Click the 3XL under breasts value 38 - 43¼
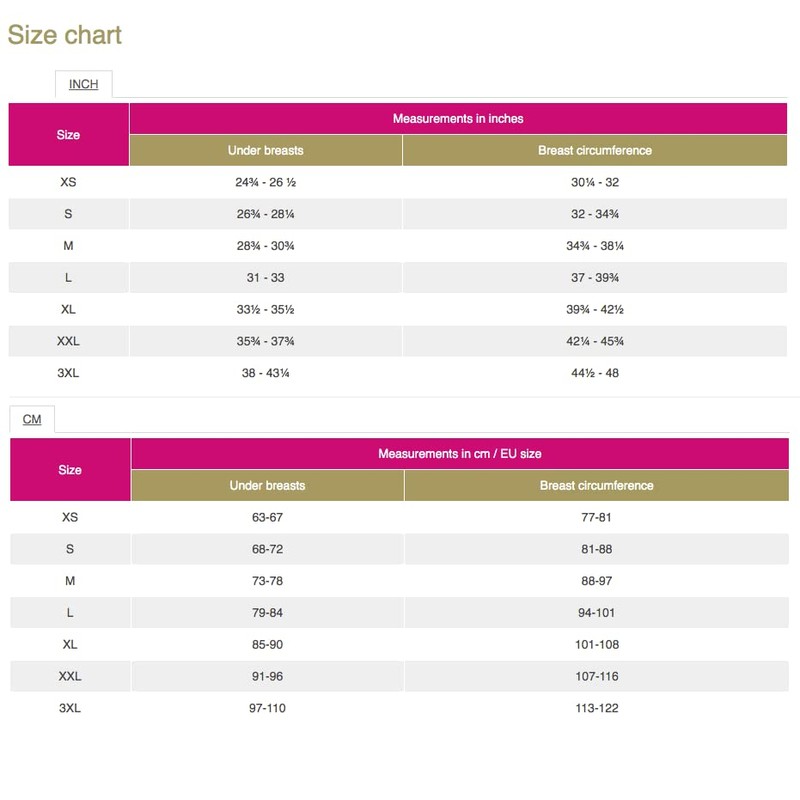The width and height of the screenshot is (800, 800). tap(264, 370)
